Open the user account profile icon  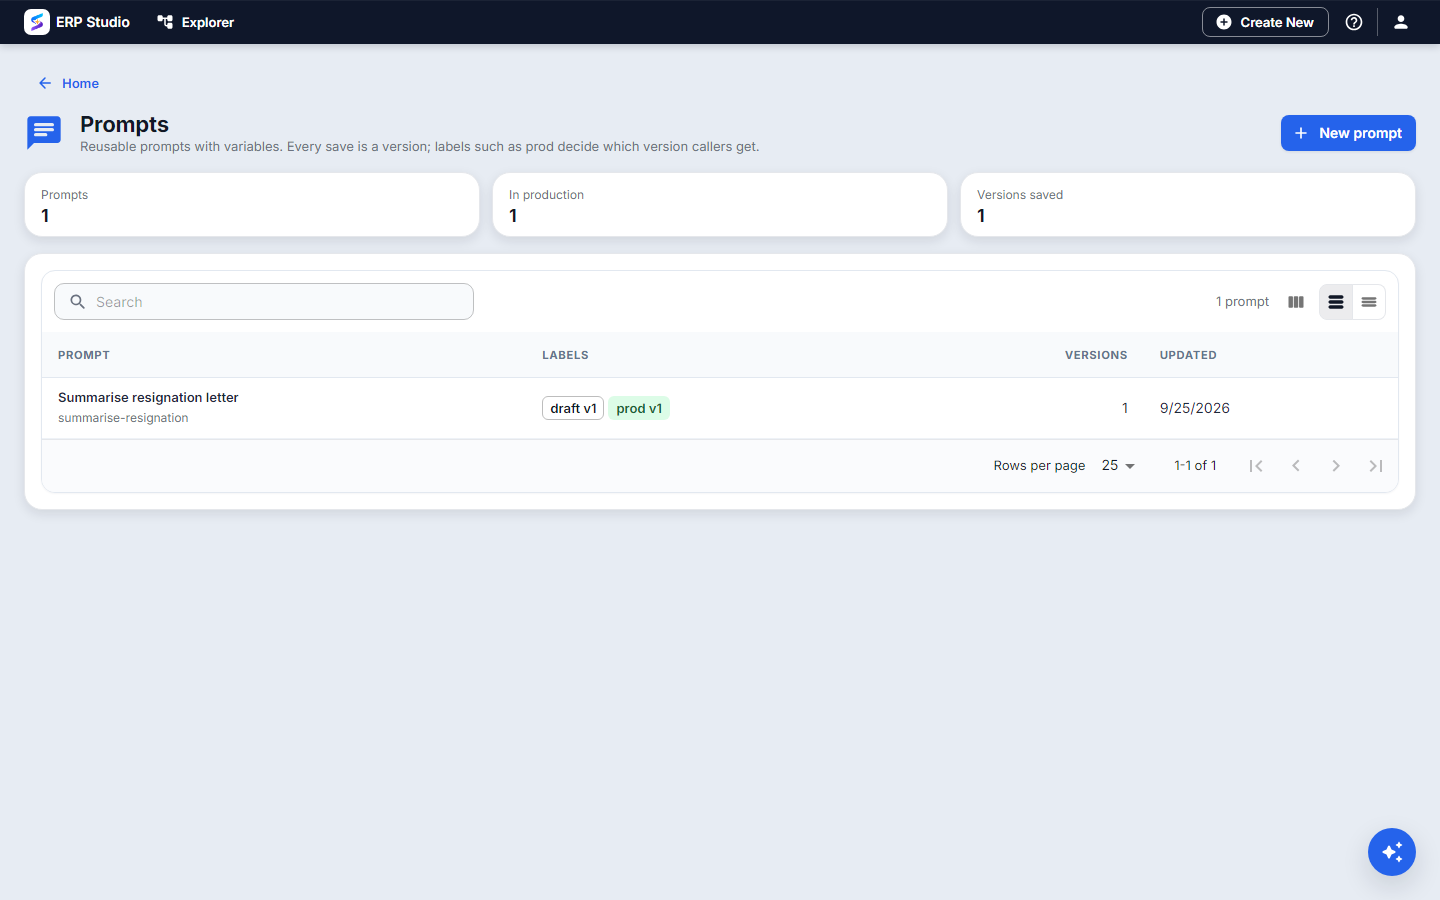pyautogui.click(x=1401, y=22)
